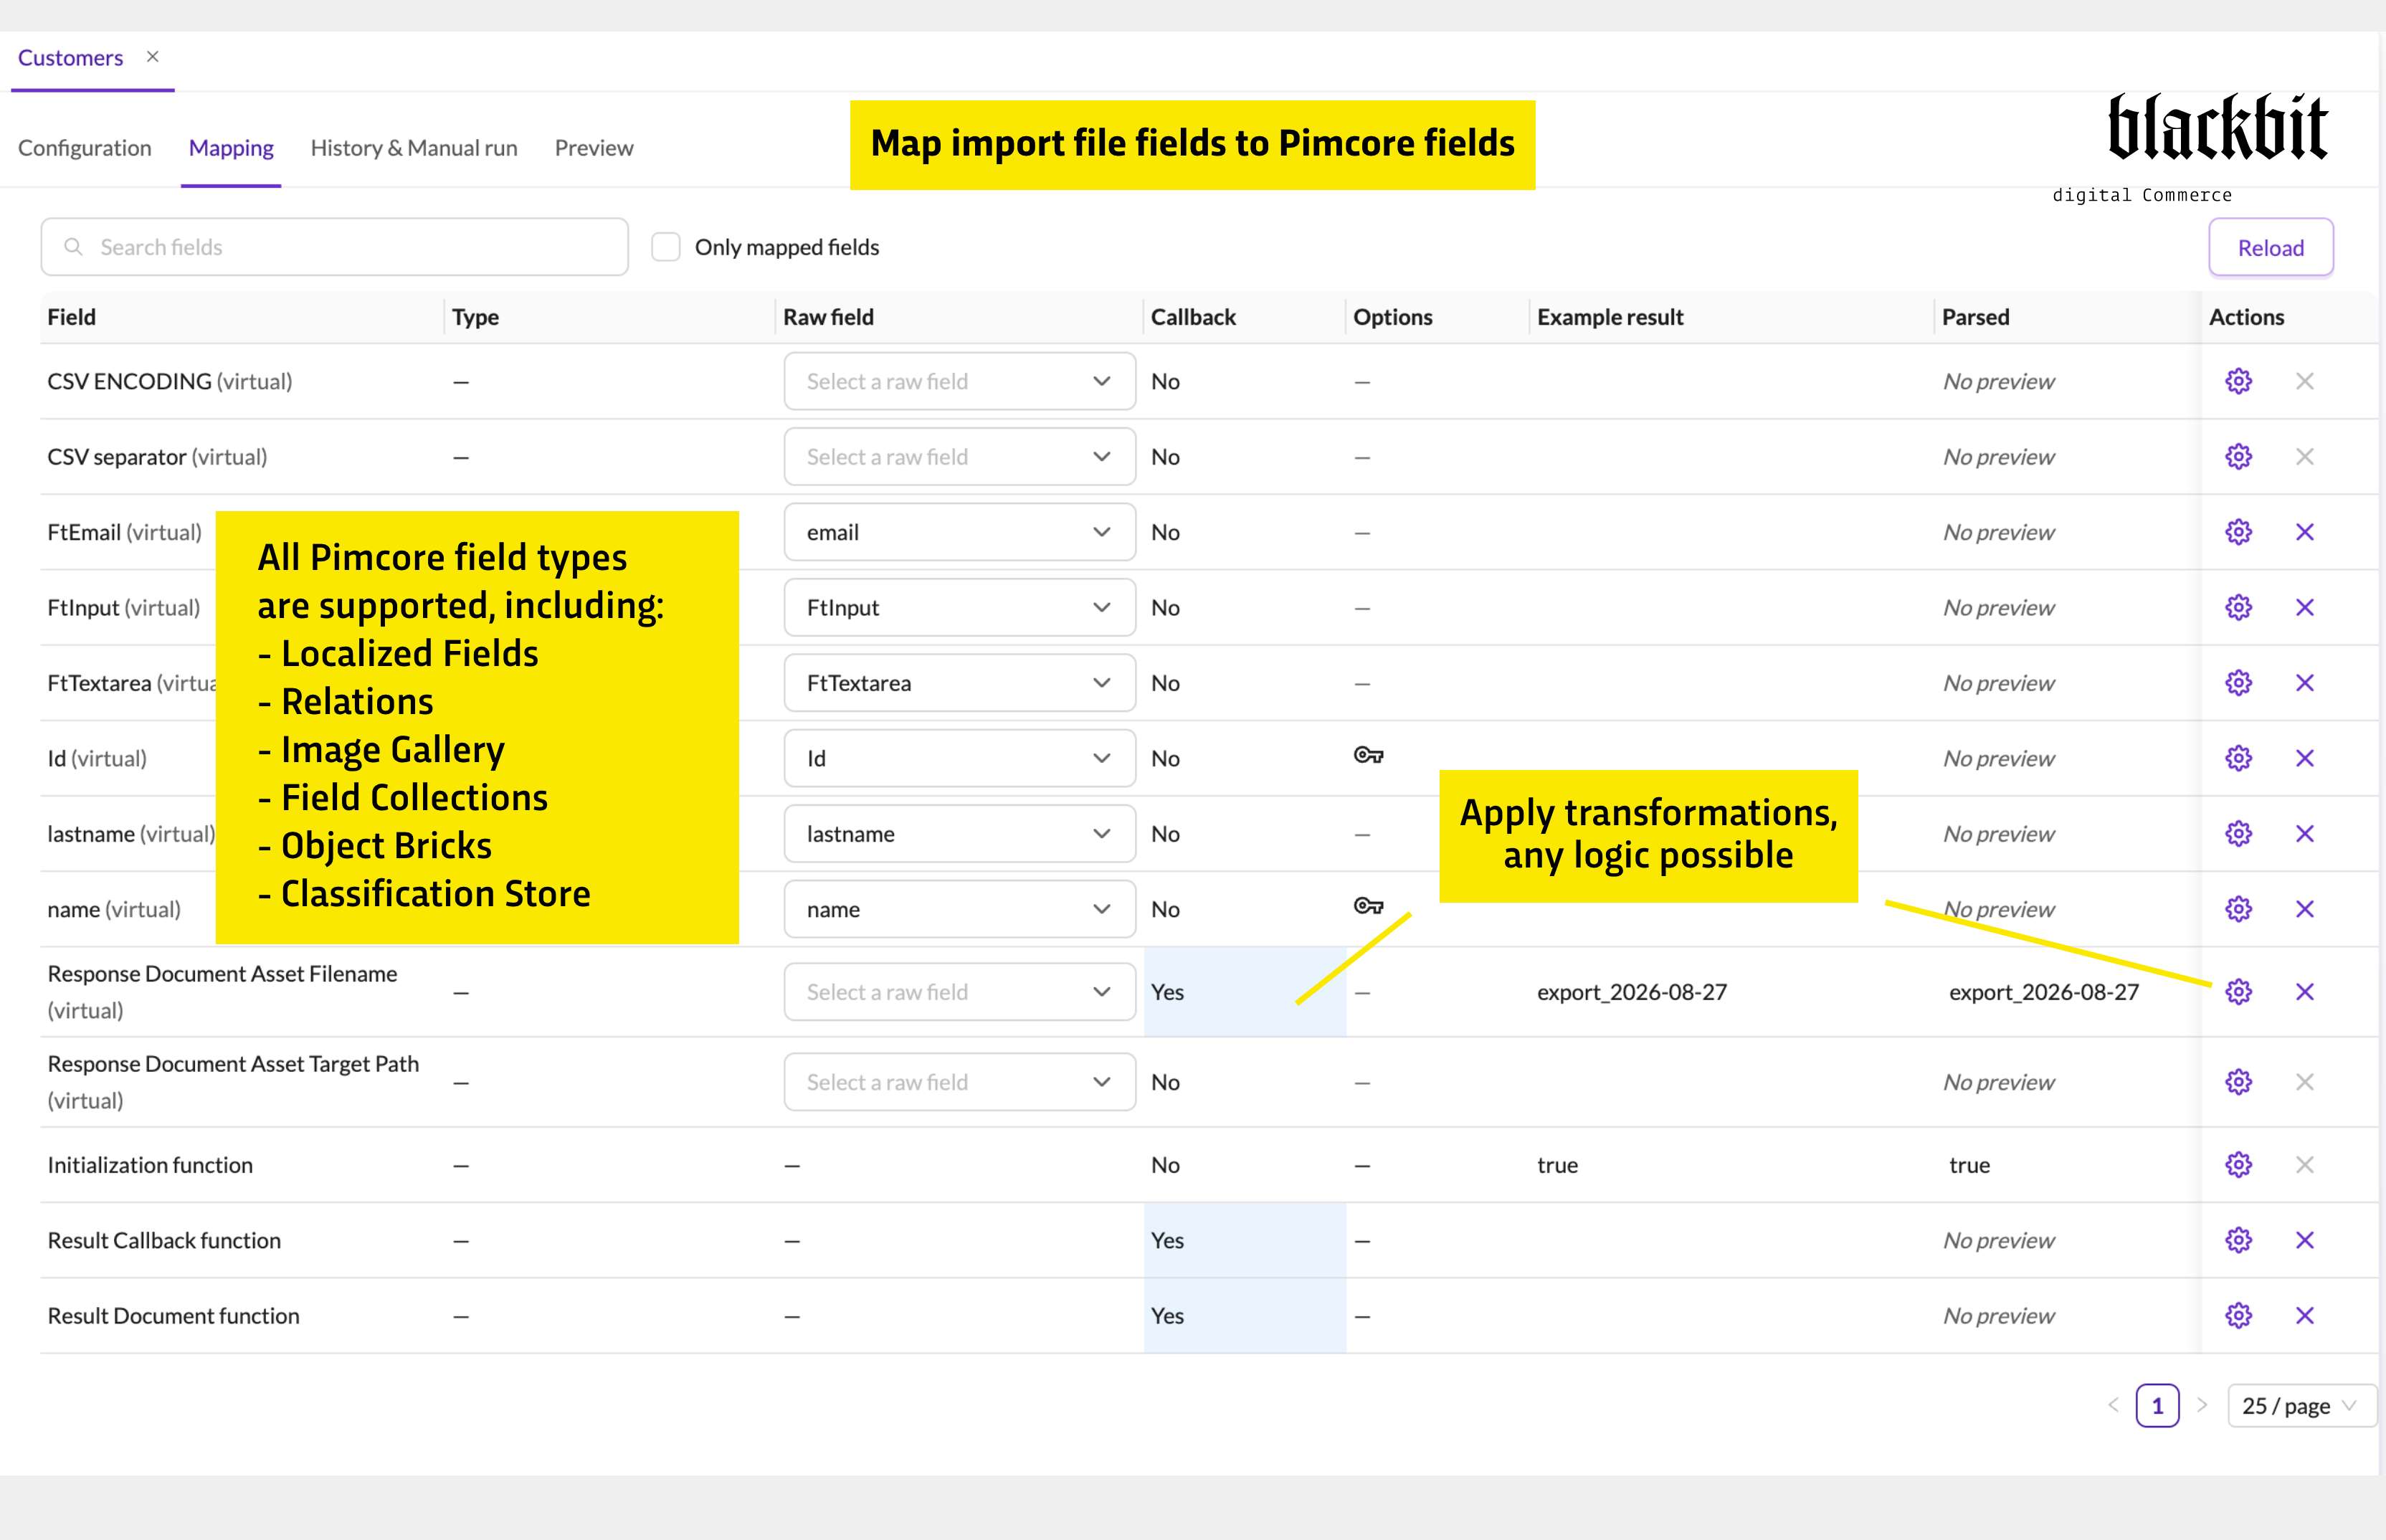The width and height of the screenshot is (2386, 1540).
Task: Open settings gear for FtTextarea row
Action: pos(2238,683)
